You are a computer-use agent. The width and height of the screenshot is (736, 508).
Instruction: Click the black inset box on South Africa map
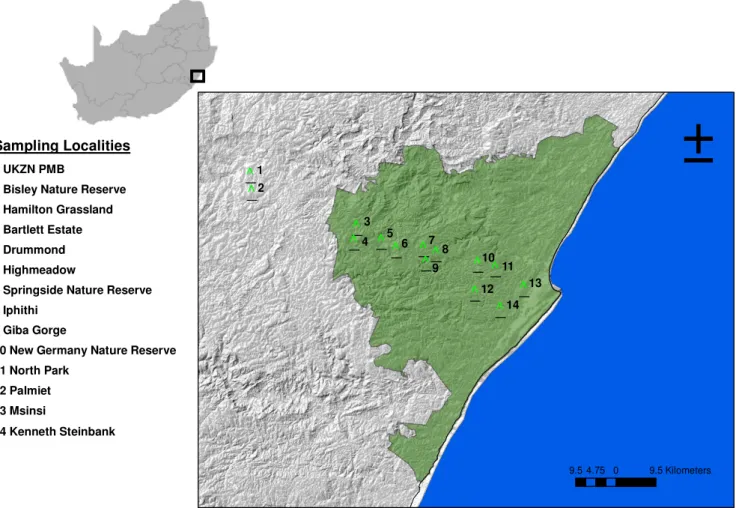198,76
